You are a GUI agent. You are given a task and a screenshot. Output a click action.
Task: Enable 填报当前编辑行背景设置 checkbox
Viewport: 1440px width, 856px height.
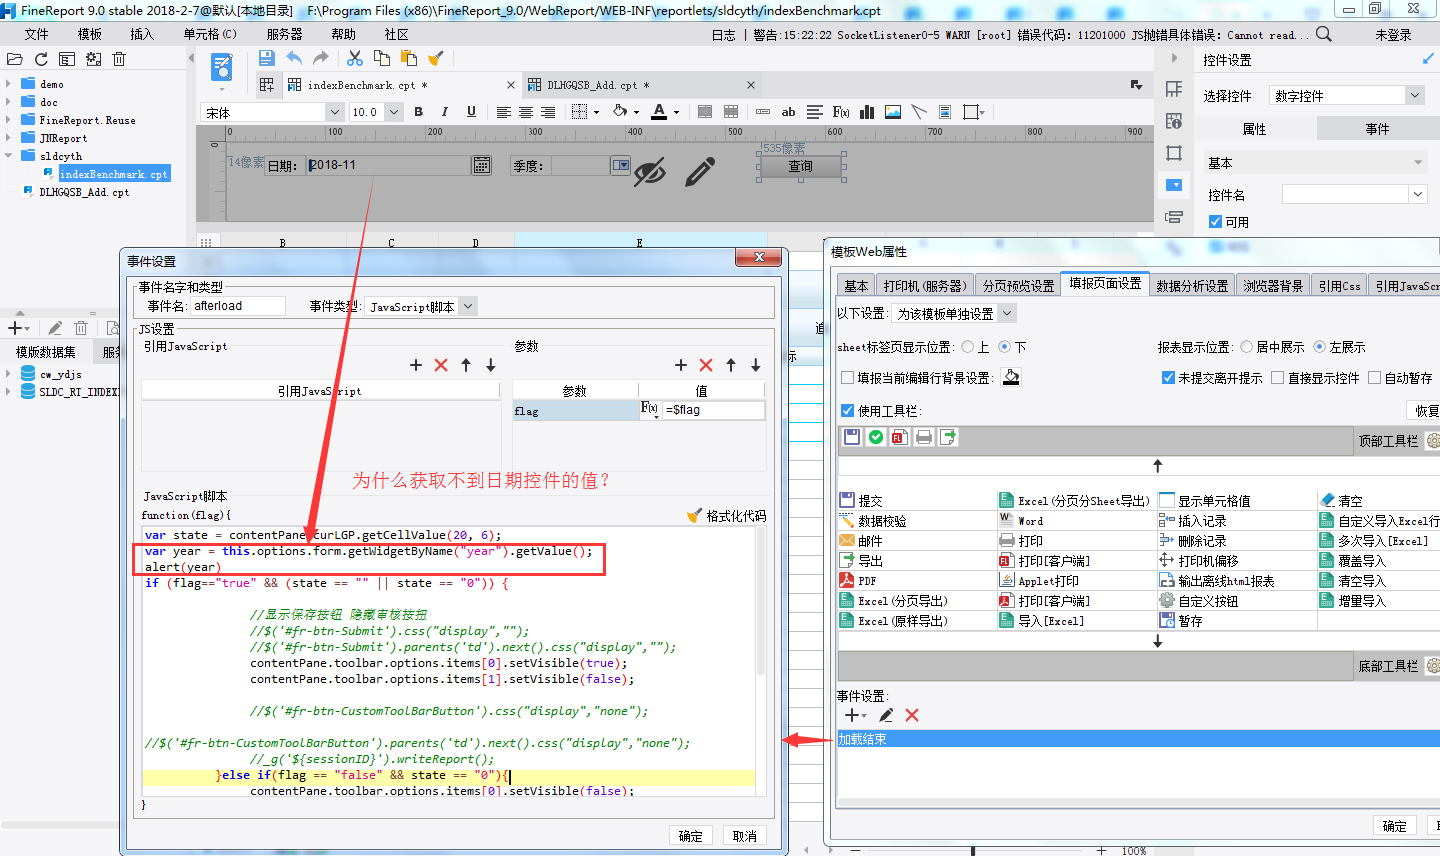pyautogui.click(x=848, y=378)
